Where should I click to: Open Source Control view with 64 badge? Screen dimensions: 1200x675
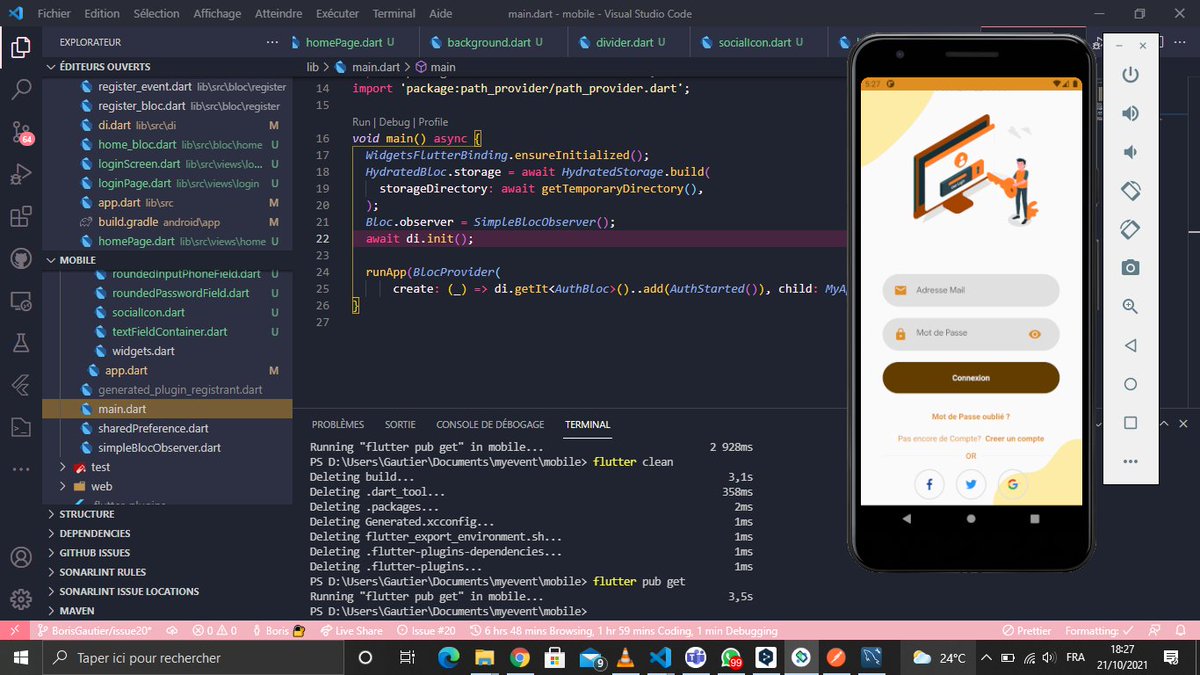[x=21, y=132]
